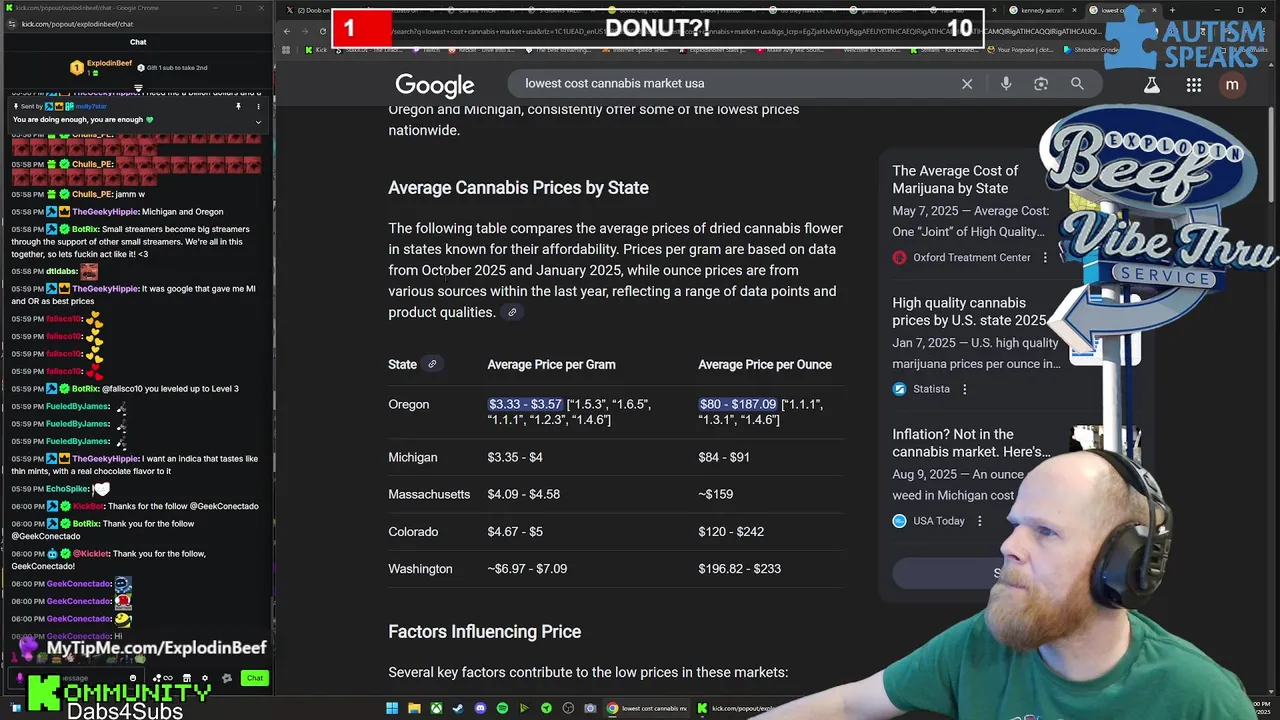Go to Google home via logo
The width and height of the screenshot is (1280, 720).
(434, 86)
